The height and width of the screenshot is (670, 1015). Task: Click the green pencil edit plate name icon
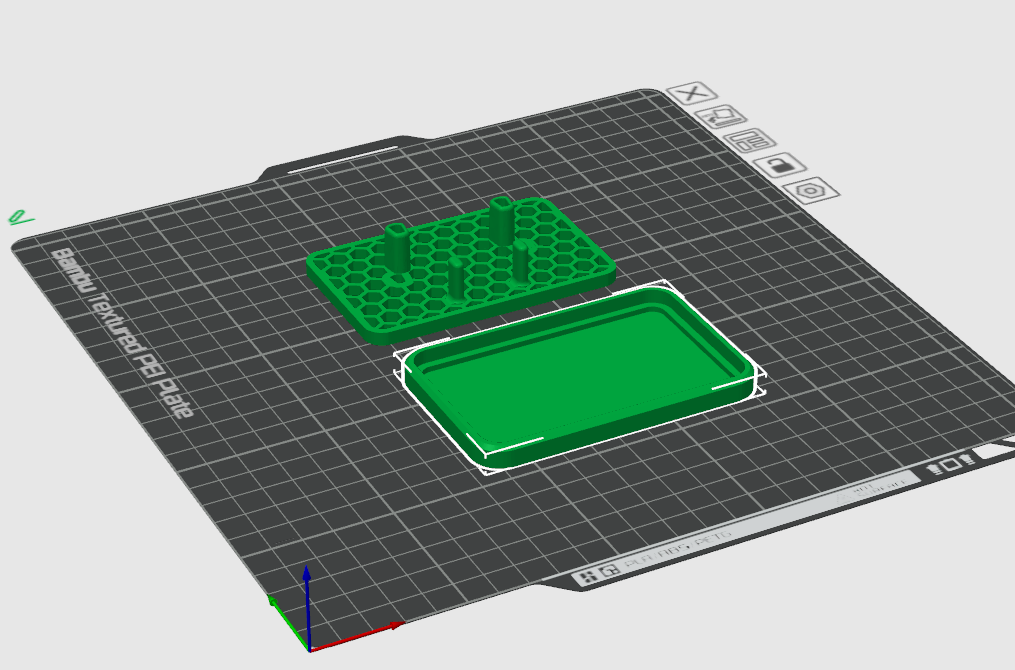[21, 217]
